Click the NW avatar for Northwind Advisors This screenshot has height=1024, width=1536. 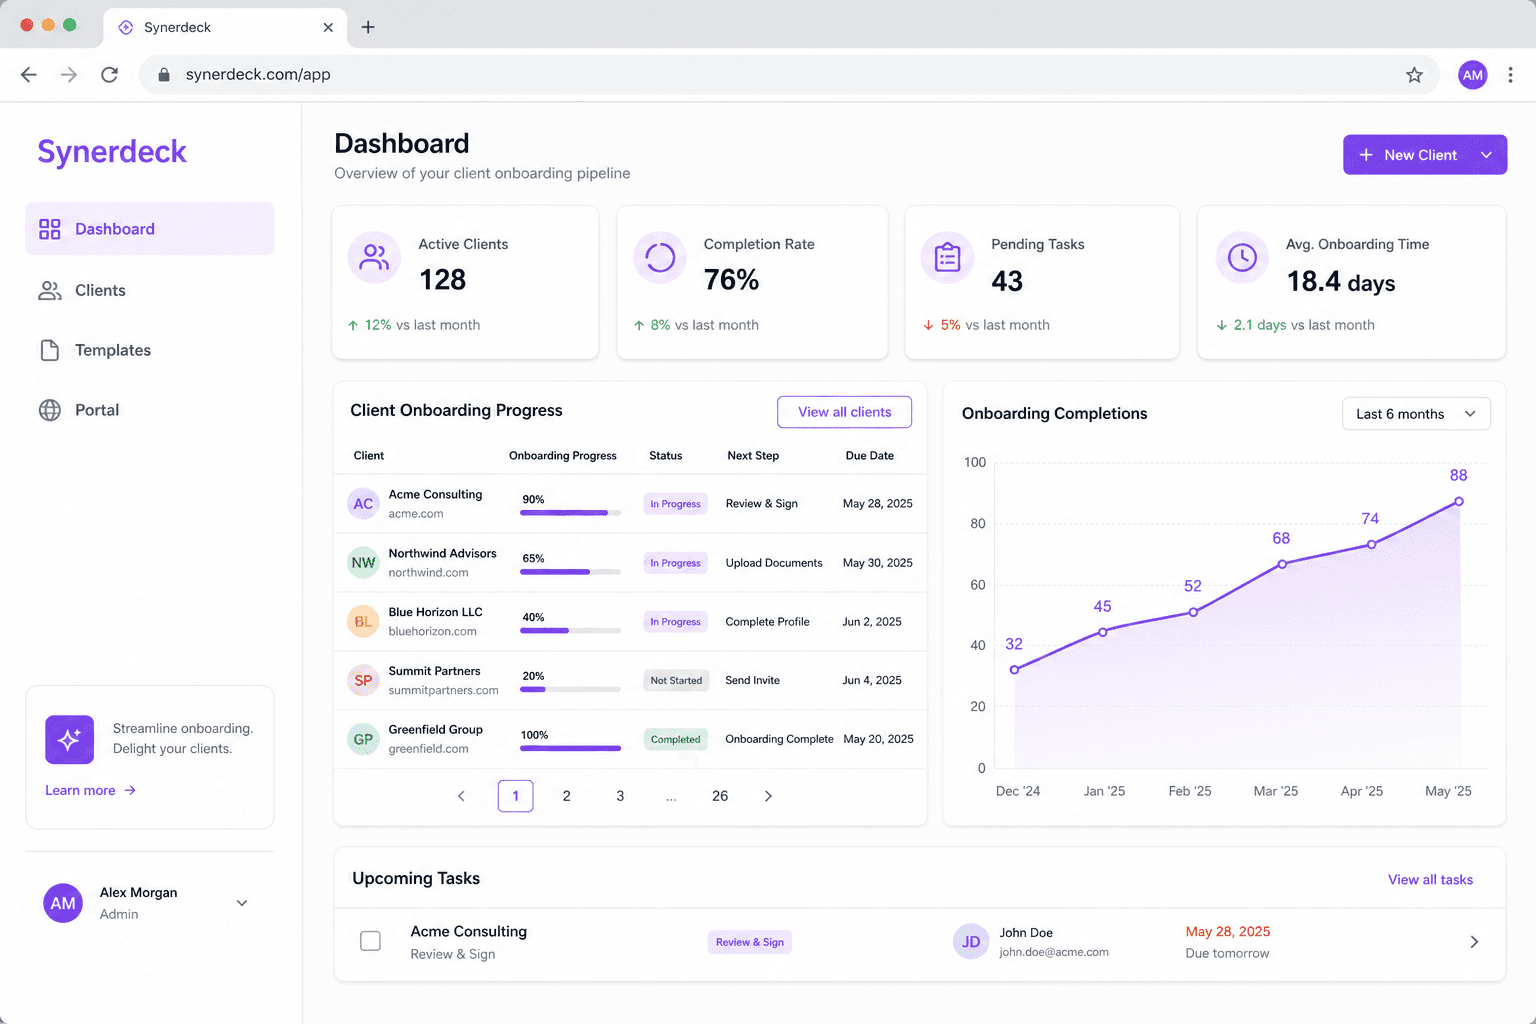(363, 563)
